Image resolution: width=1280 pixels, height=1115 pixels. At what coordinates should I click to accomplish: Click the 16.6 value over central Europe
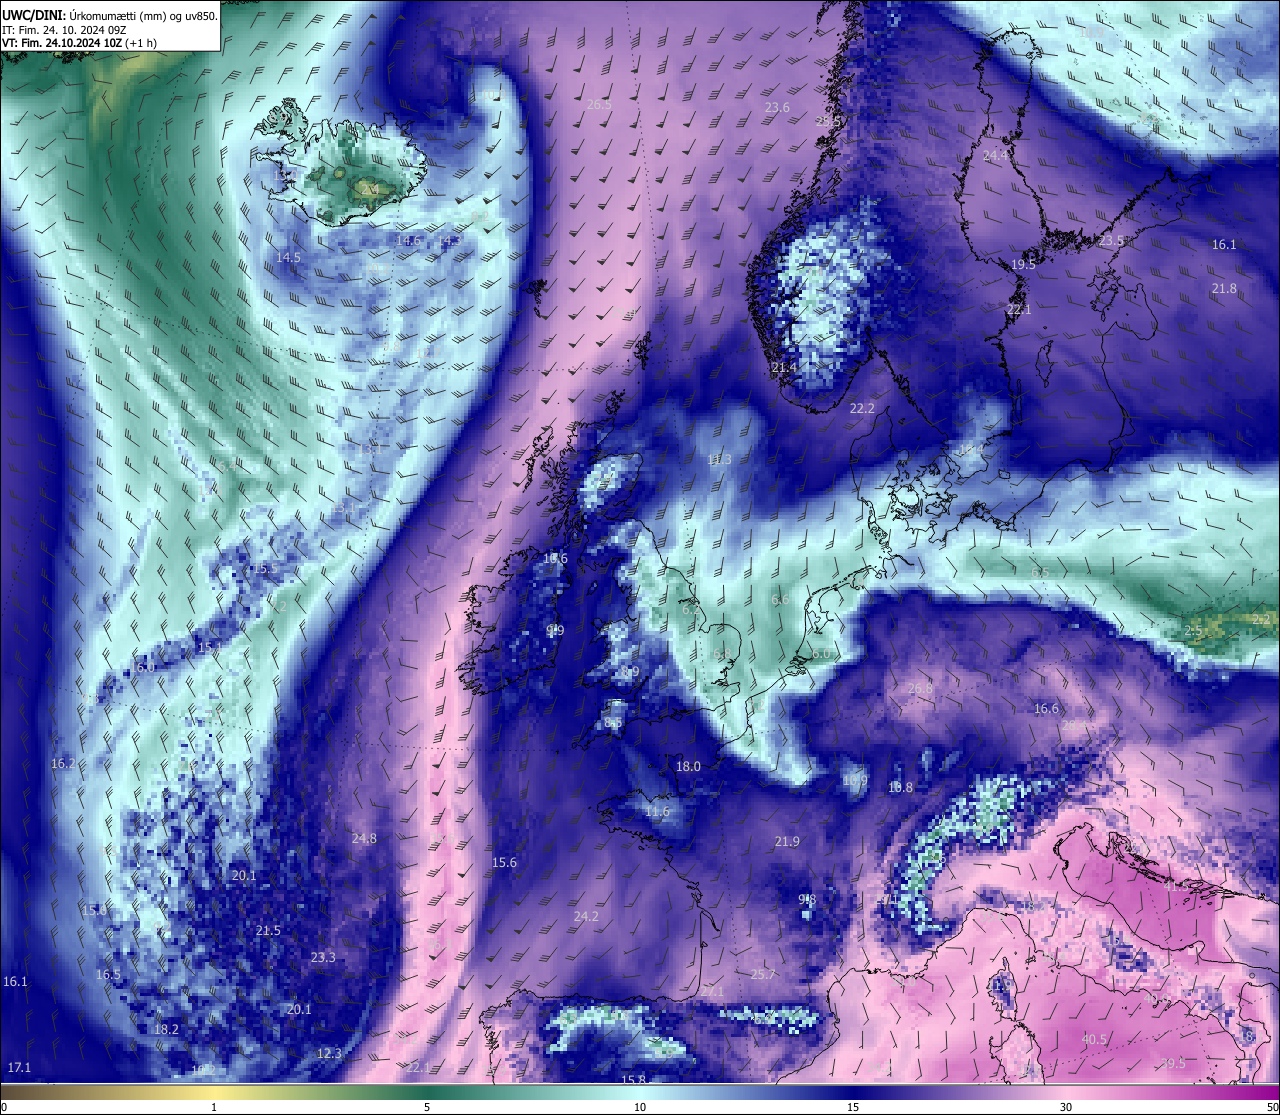1046,708
